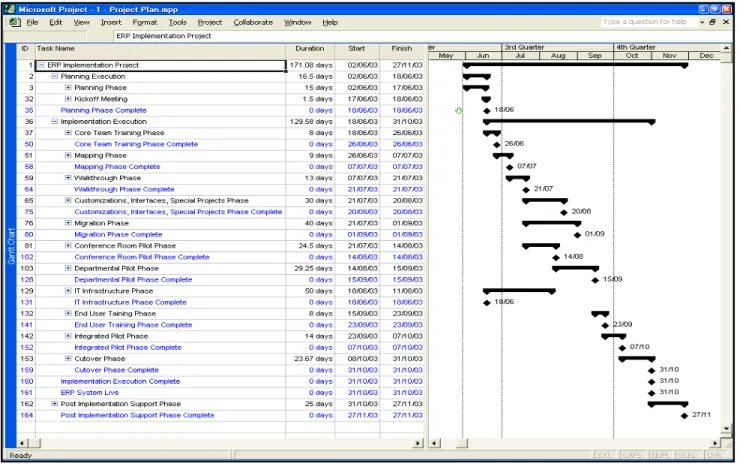Expand the Conference Room Pilot Phase task
Image resolution: width=740 pixels, height=464 pixels.
click(x=68, y=246)
